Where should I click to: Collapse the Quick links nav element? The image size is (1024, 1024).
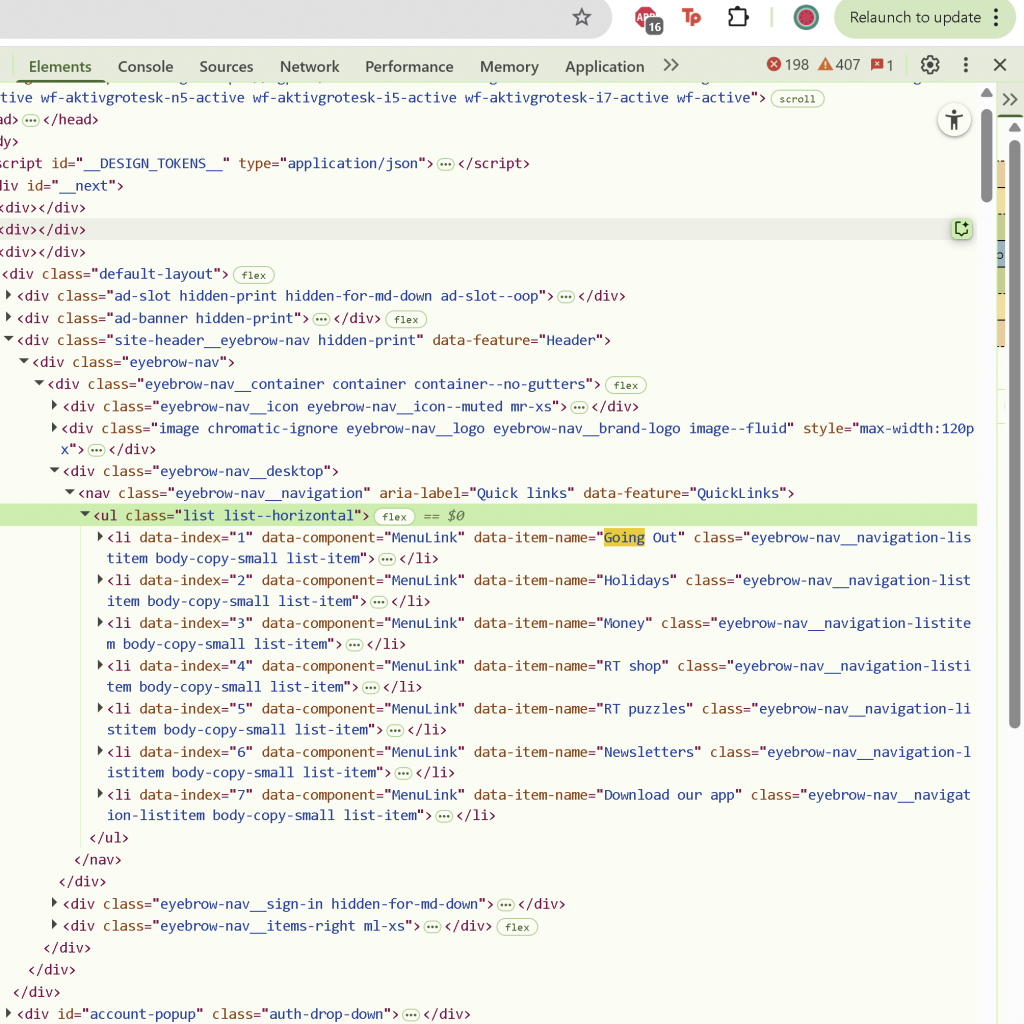click(x=70, y=492)
